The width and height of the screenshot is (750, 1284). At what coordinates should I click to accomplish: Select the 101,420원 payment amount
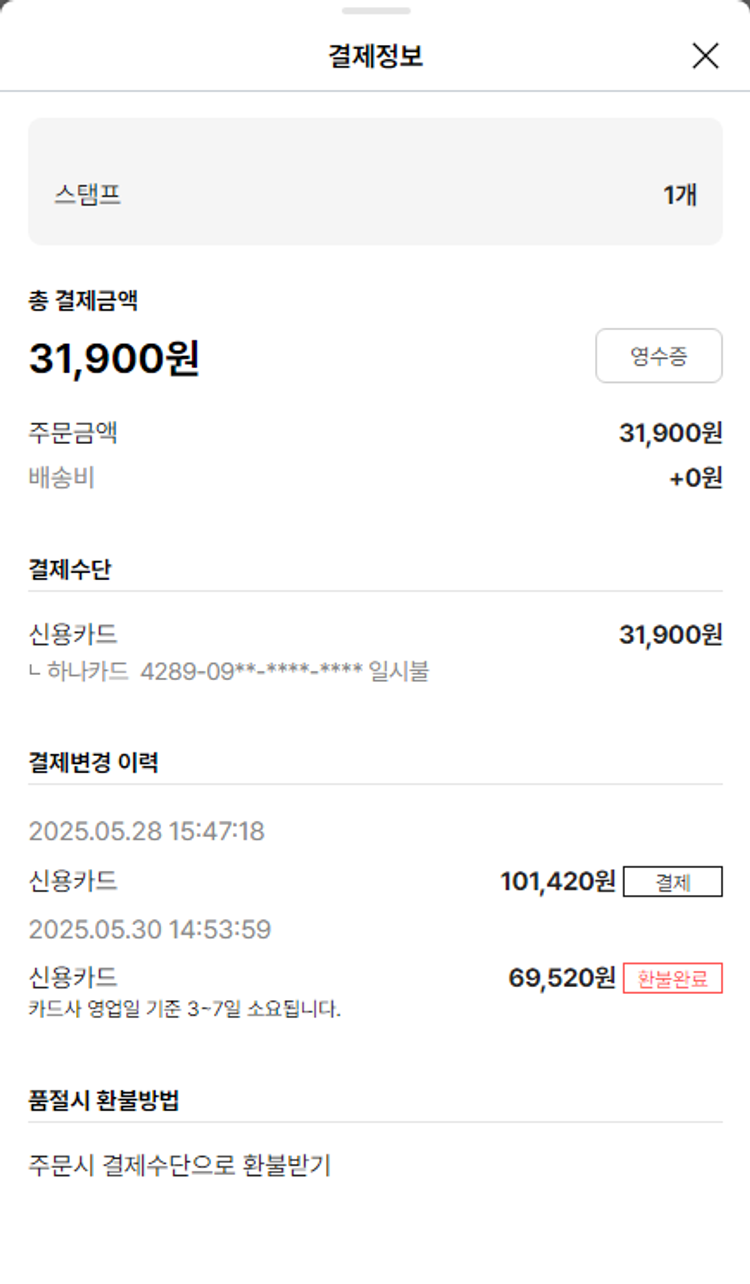click(557, 882)
